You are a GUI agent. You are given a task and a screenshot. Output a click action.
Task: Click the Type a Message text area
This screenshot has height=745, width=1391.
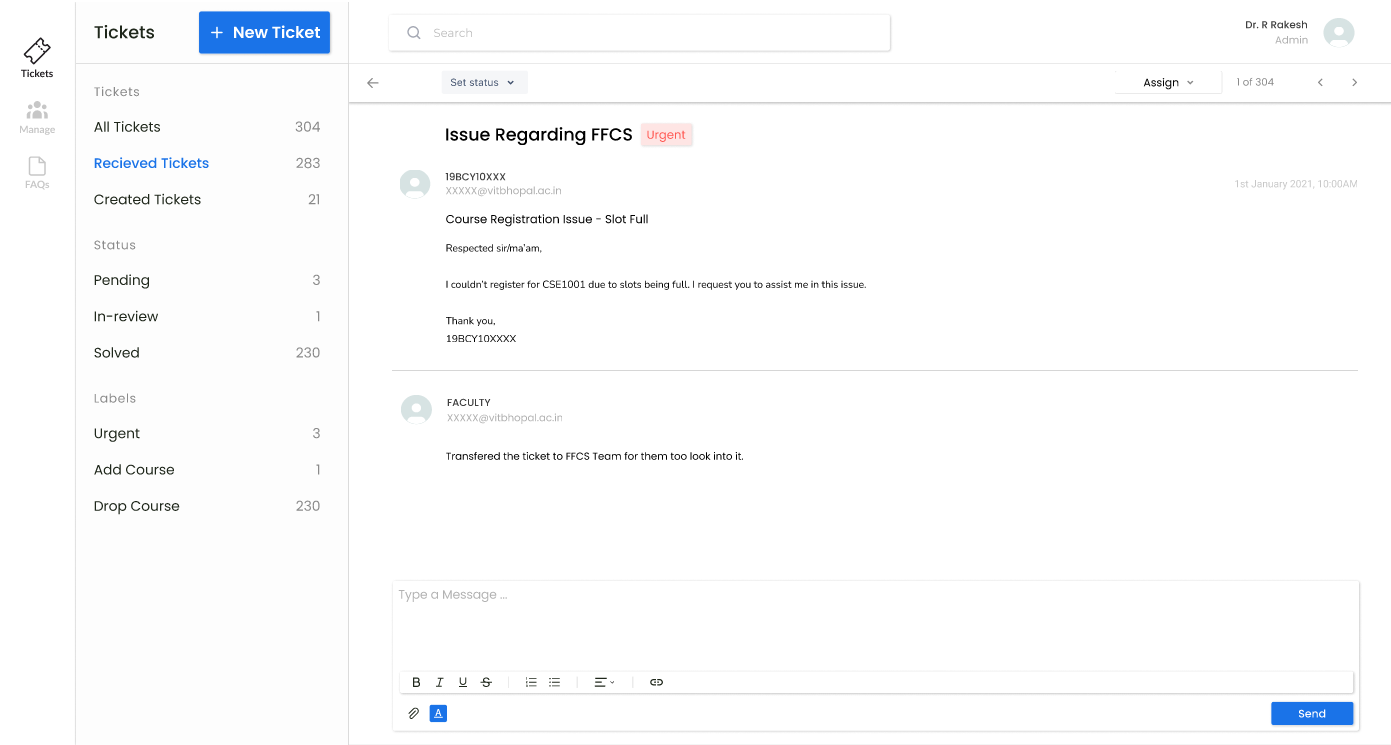tap(875, 625)
